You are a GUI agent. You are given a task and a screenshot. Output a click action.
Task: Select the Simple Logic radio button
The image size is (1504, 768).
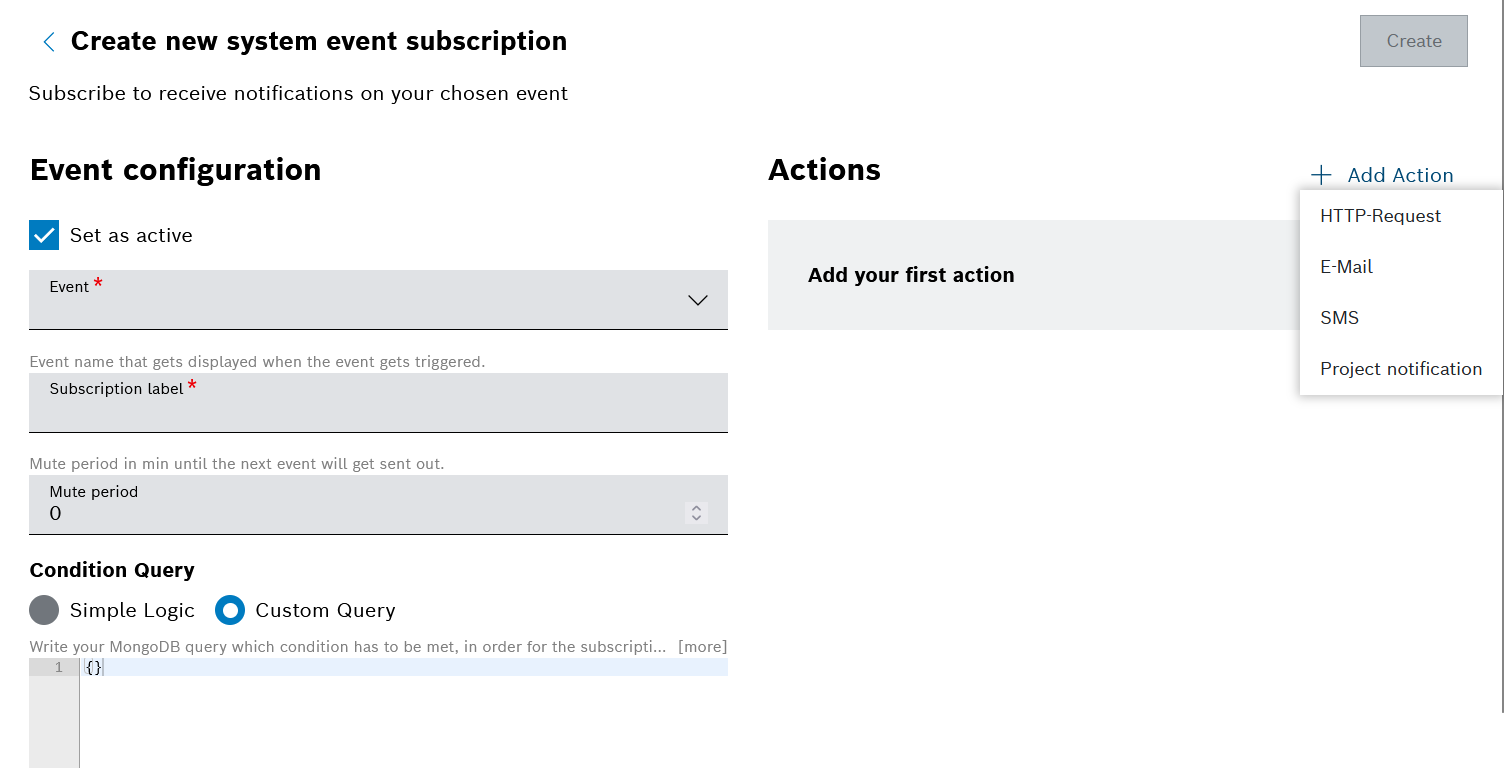point(44,610)
